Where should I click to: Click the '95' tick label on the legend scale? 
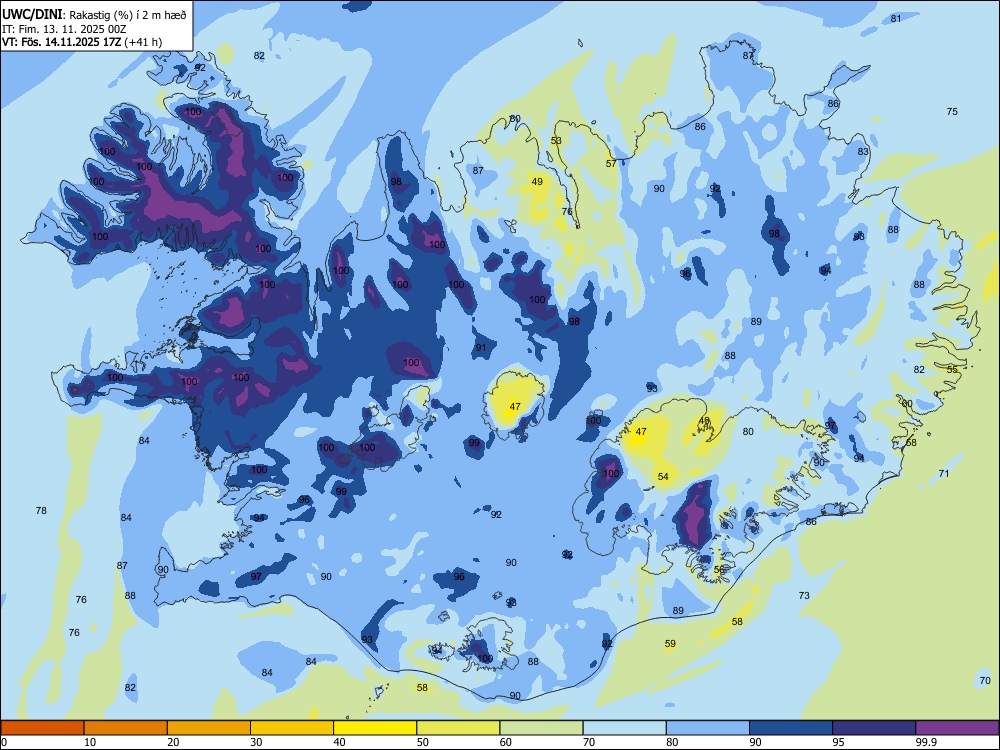coord(838,742)
